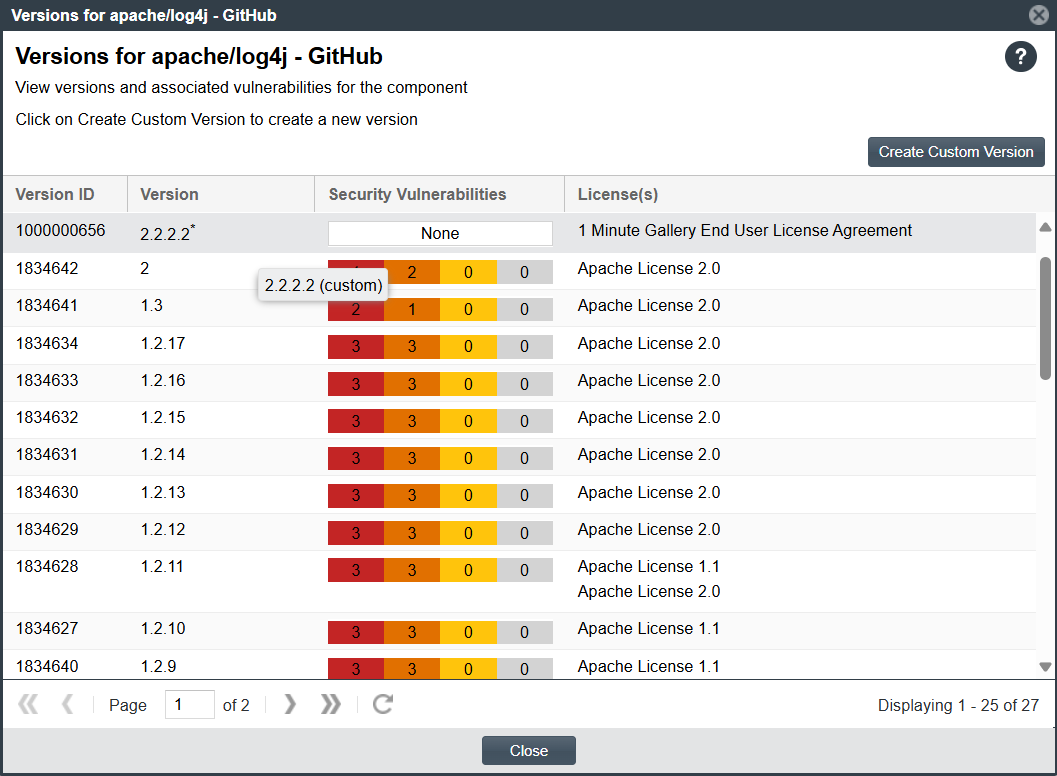Jump to the last page arrow
The width and height of the screenshot is (1057, 776).
tap(331, 705)
